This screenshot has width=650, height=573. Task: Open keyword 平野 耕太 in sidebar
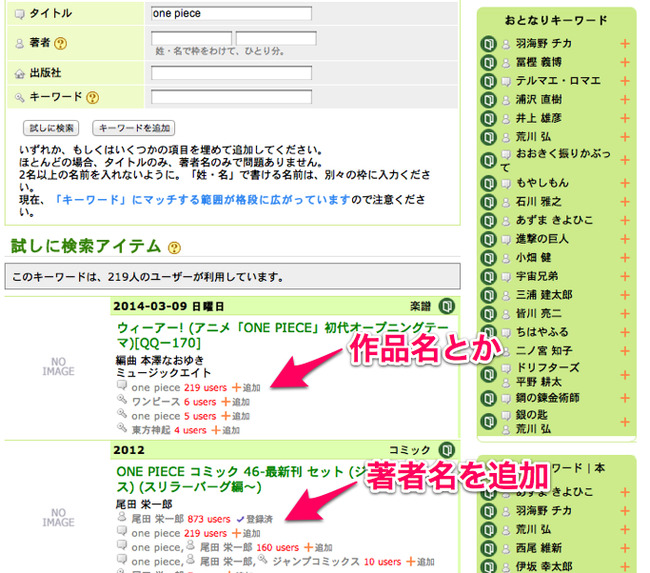[538, 381]
